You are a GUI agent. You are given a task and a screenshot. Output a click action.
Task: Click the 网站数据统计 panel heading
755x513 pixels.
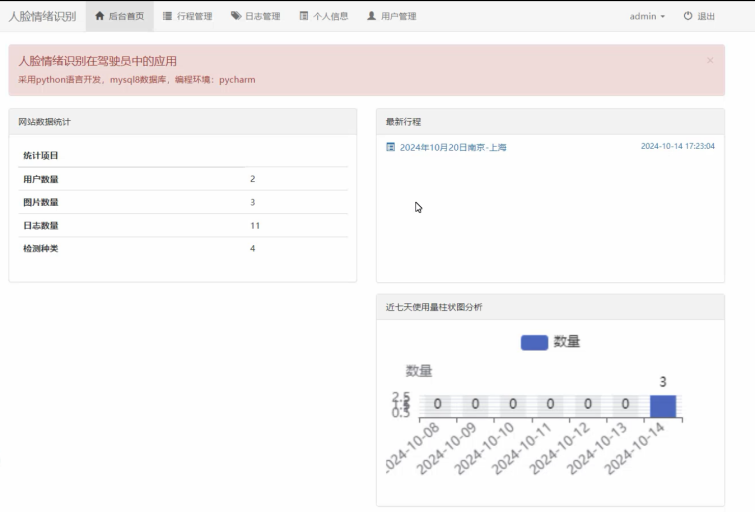[x=44, y=122]
